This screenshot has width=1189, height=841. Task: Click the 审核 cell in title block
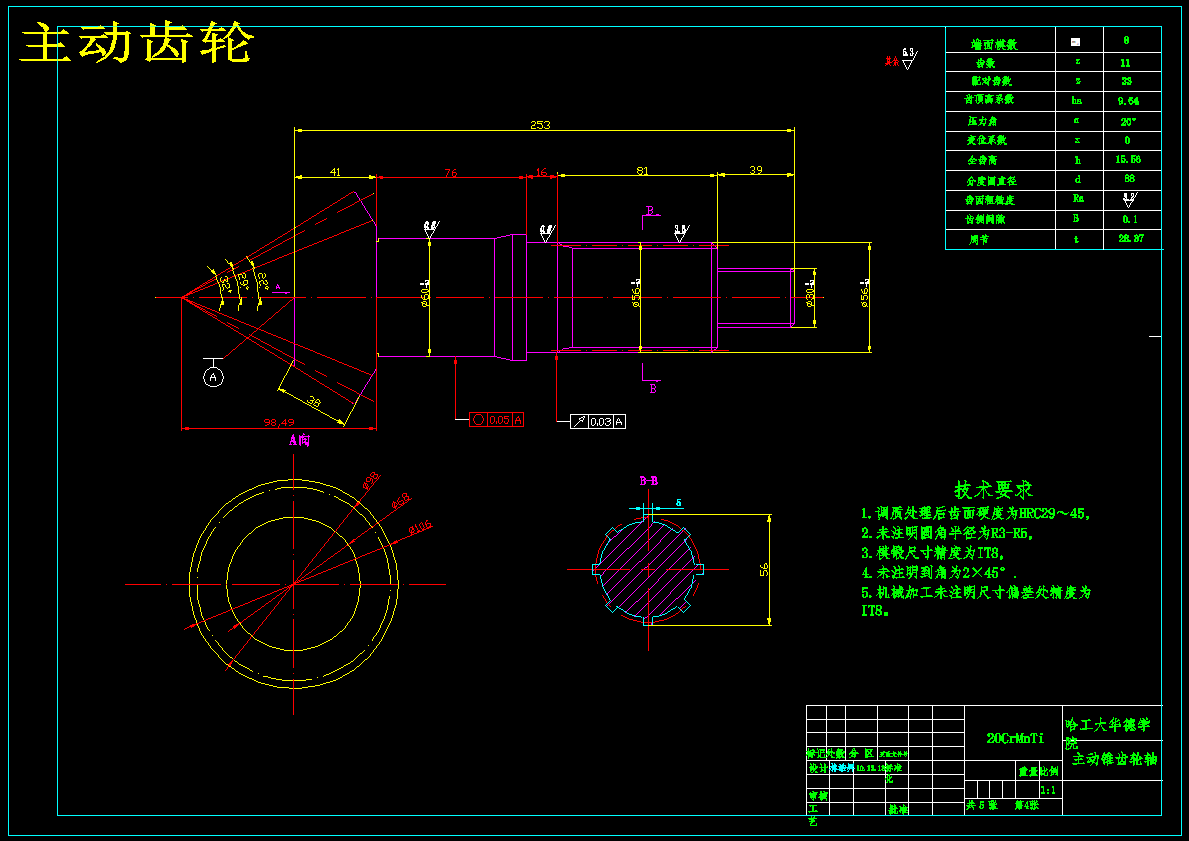click(817, 796)
